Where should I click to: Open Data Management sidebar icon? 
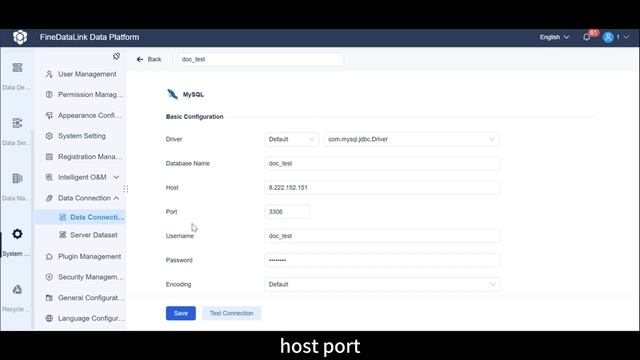(x=17, y=178)
